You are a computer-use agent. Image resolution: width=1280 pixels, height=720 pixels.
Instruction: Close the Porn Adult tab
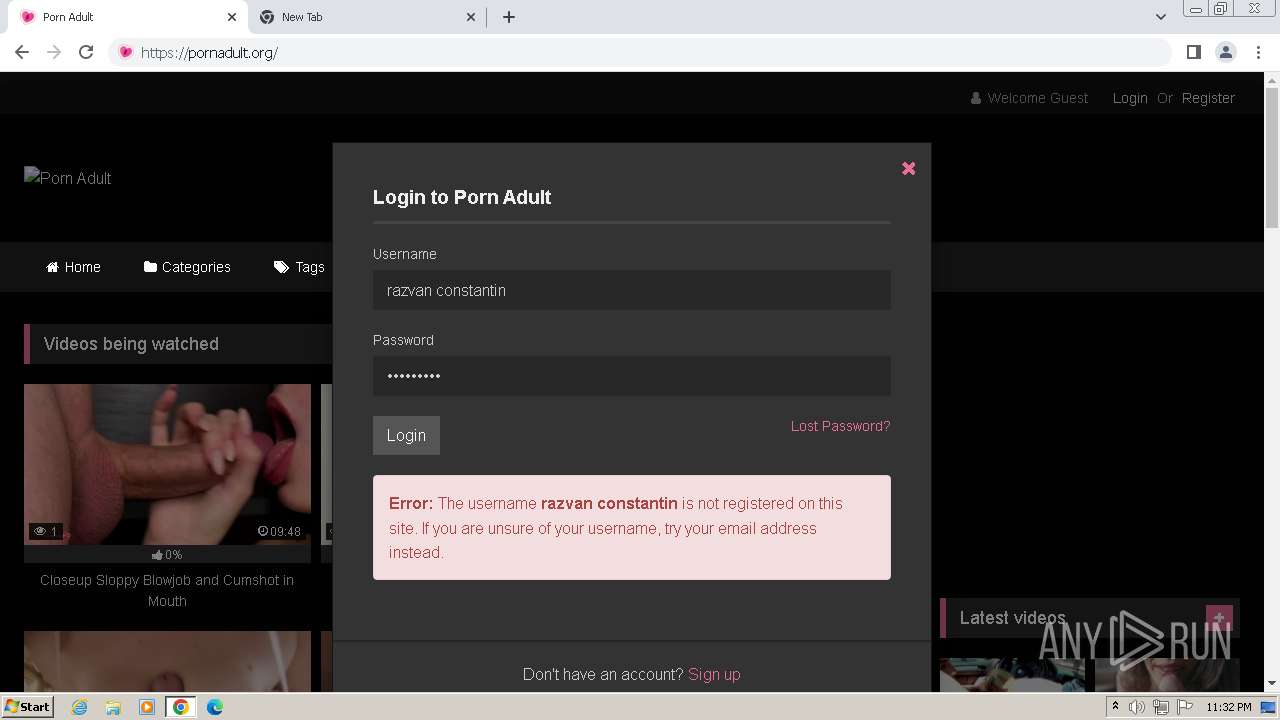pyautogui.click(x=232, y=17)
